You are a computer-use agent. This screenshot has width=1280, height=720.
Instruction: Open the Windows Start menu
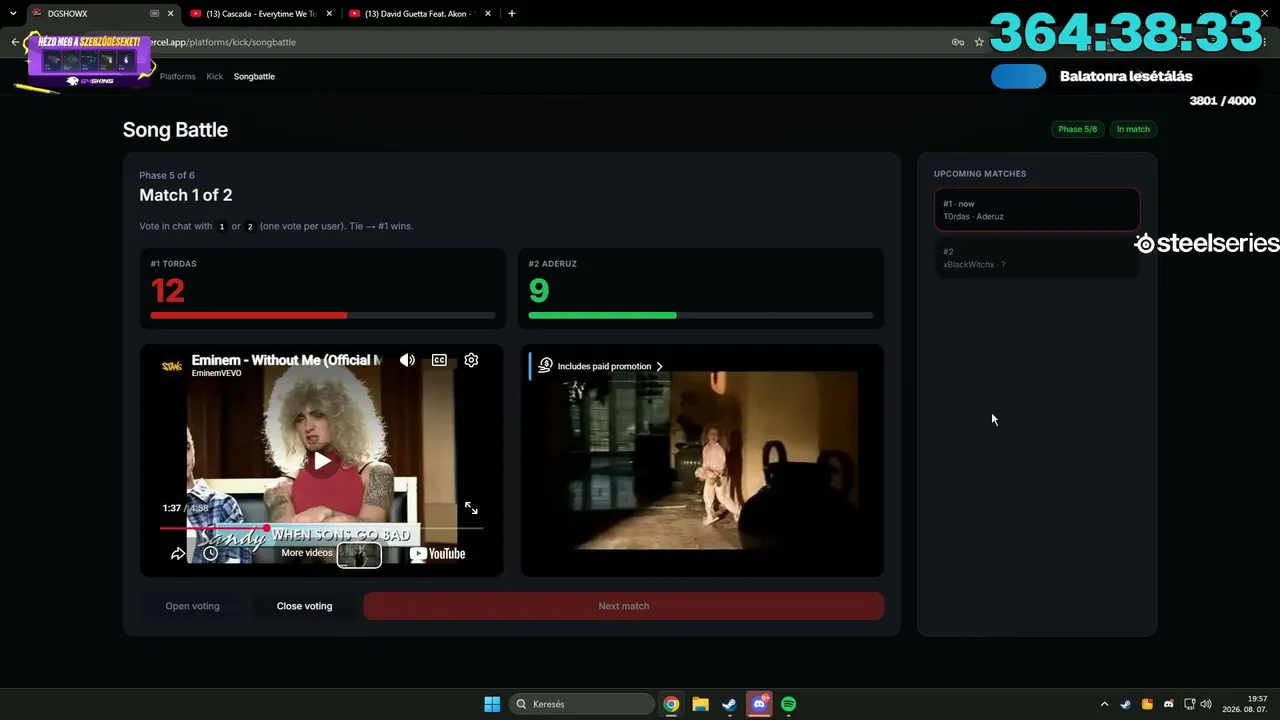click(492, 704)
